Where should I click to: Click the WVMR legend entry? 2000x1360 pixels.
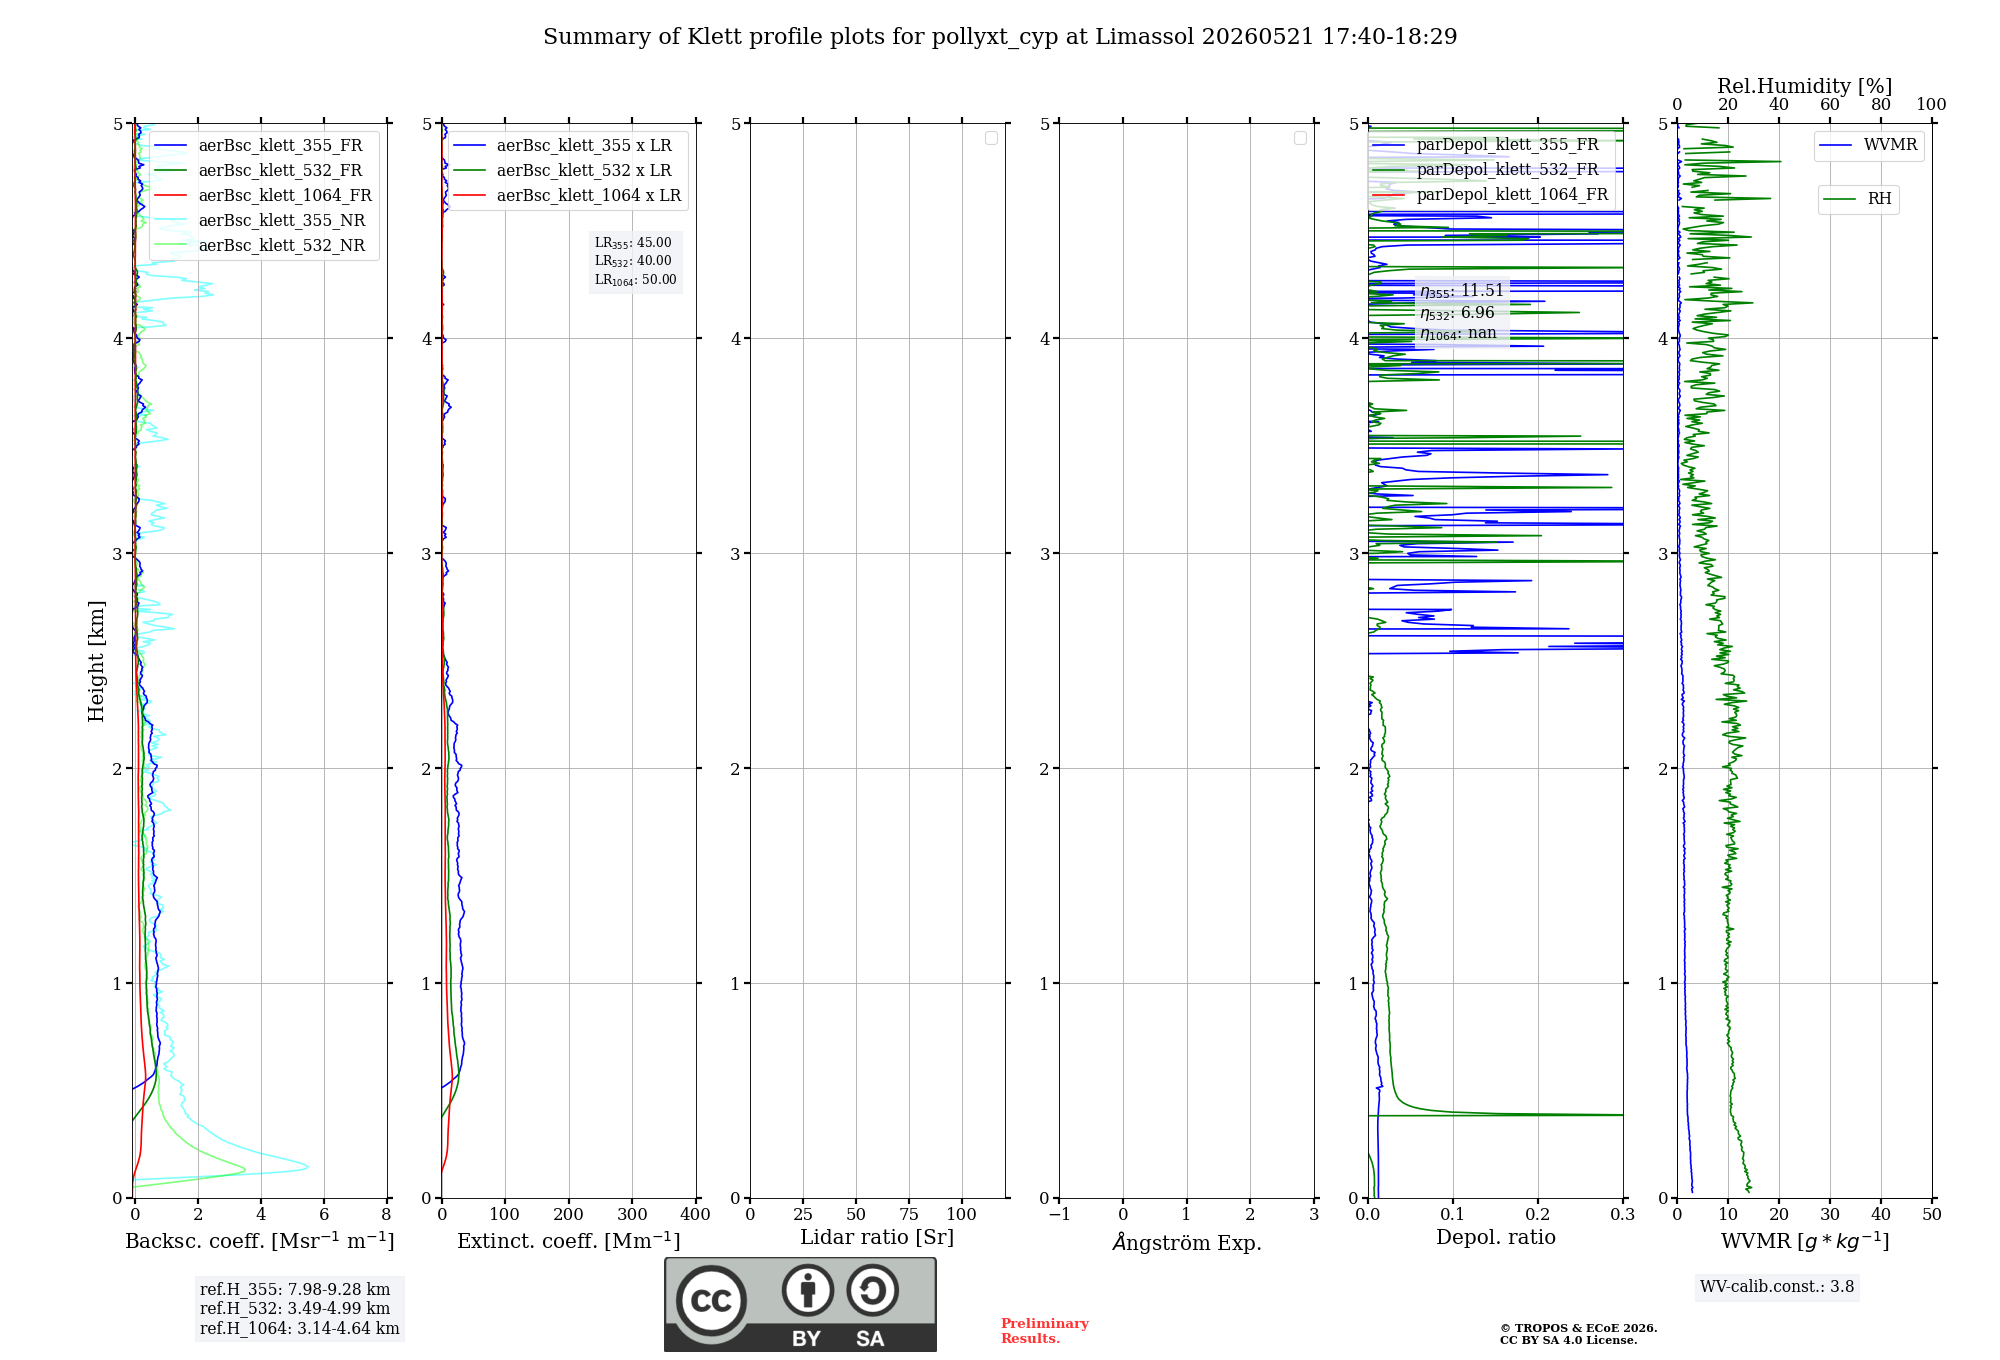pyautogui.click(x=1869, y=145)
